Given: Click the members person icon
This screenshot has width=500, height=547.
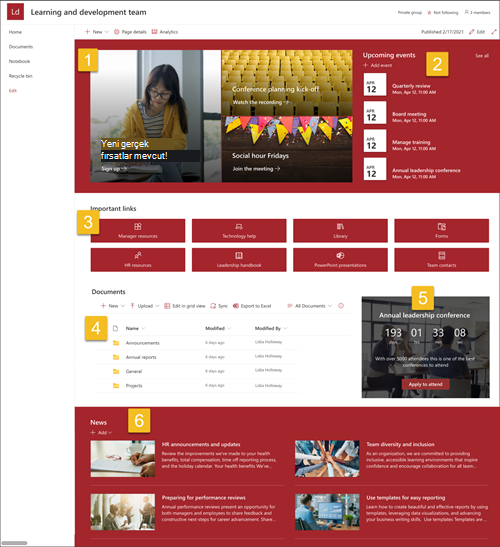Looking at the screenshot, I should pyautogui.click(x=467, y=12).
